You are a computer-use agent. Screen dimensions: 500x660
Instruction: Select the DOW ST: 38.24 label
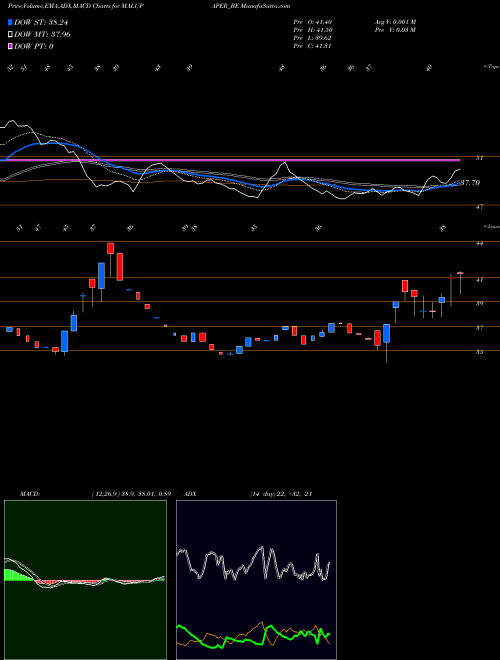(41, 22)
